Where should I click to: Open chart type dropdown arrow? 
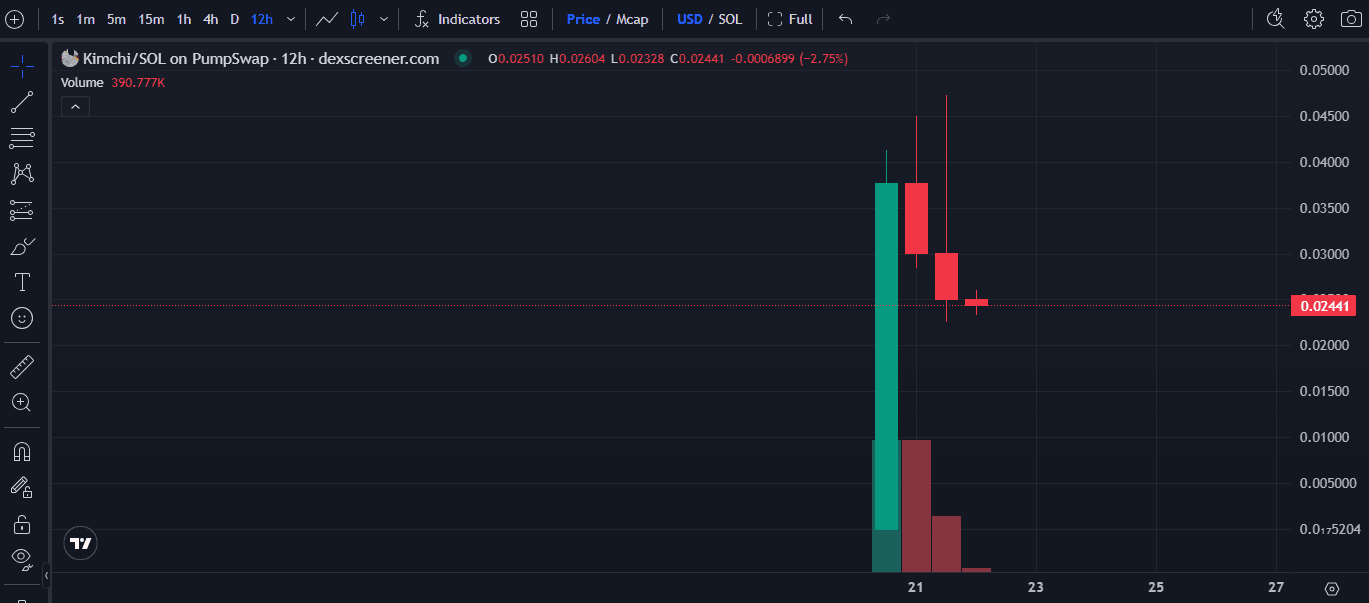(384, 19)
